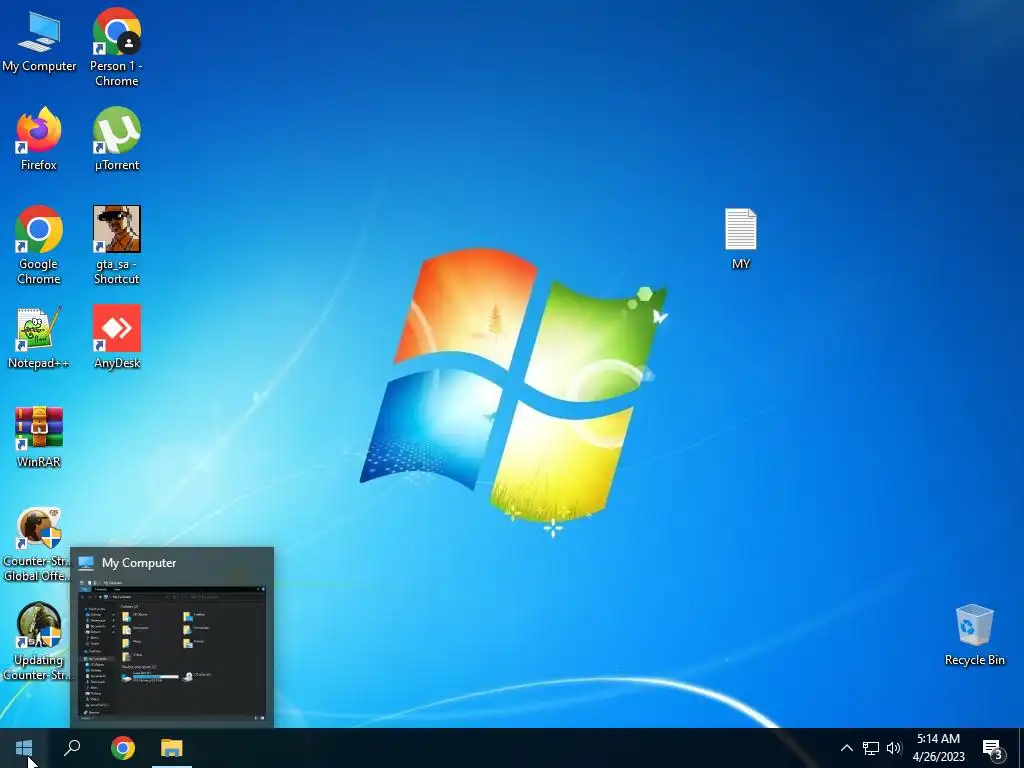
Task: Open the volume speaker tray icon
Action: point(894,748)
